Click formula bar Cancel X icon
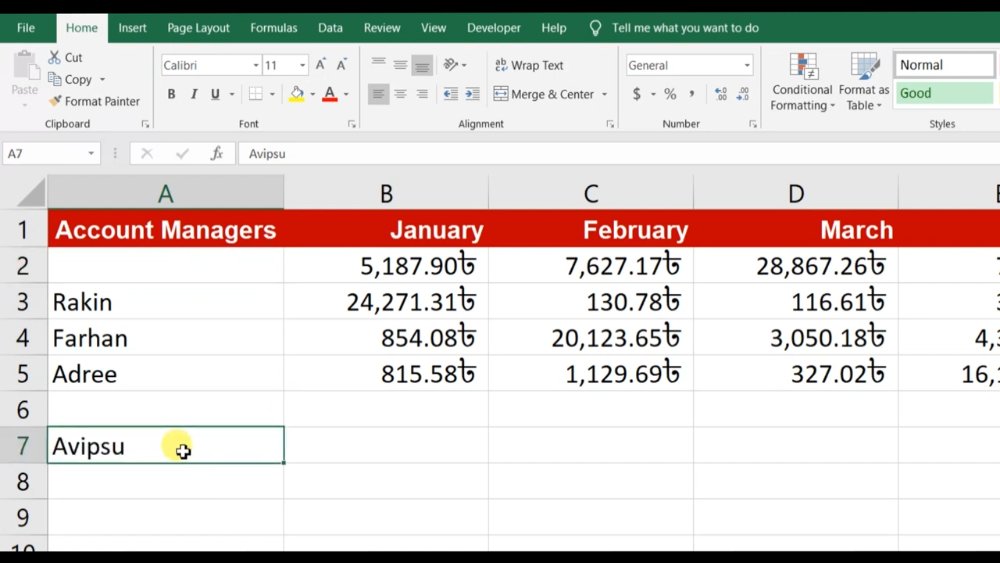Viewport: 1000px width, 563px height. 147,154
